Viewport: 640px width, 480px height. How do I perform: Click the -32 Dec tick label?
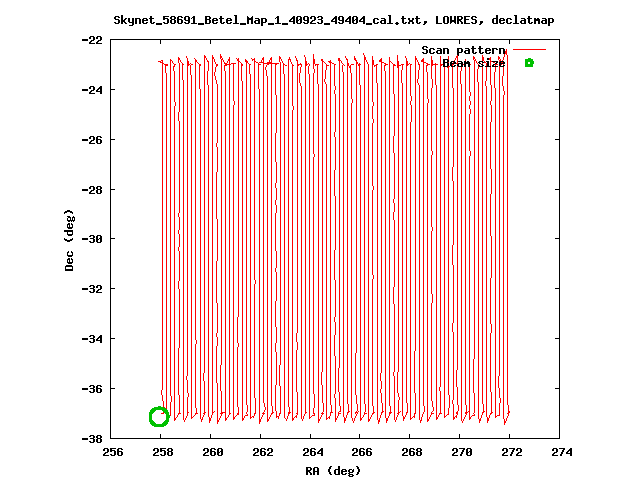tap(92, 289)
